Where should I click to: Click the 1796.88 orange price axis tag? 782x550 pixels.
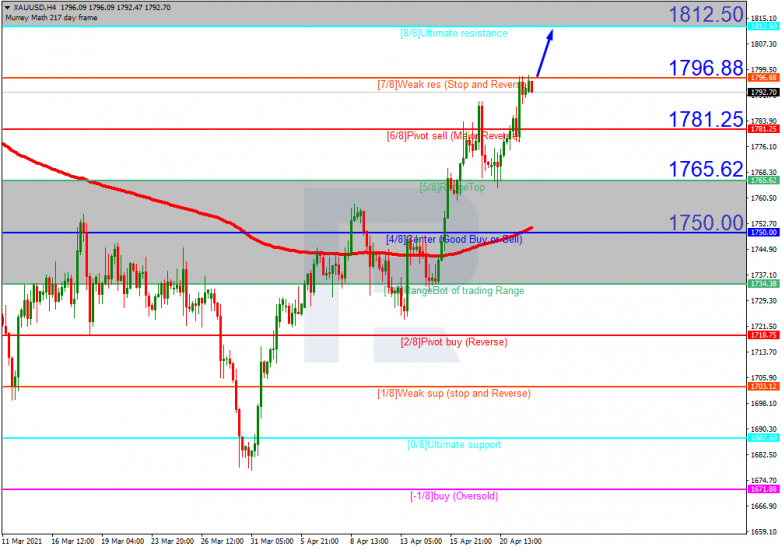[x=764, y=78]
